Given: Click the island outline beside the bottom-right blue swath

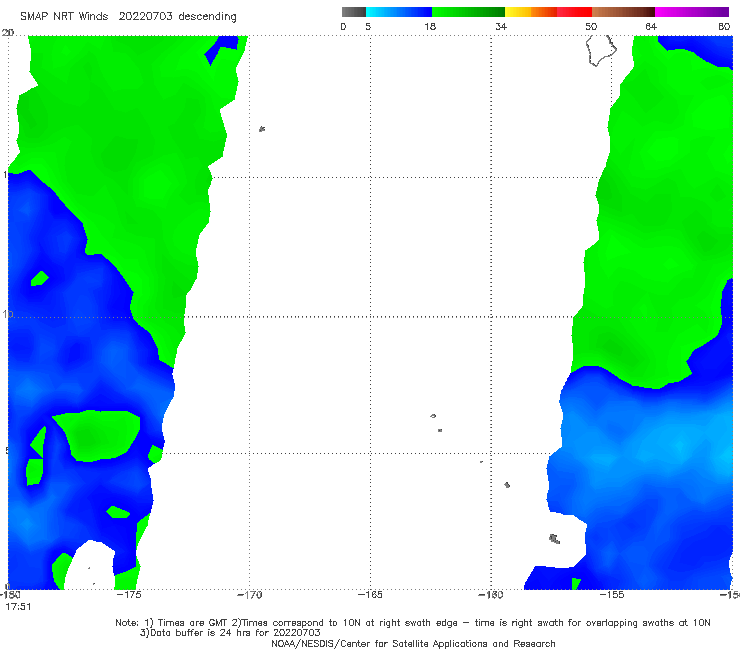Looking at the screenshot, I should (555, 539).
